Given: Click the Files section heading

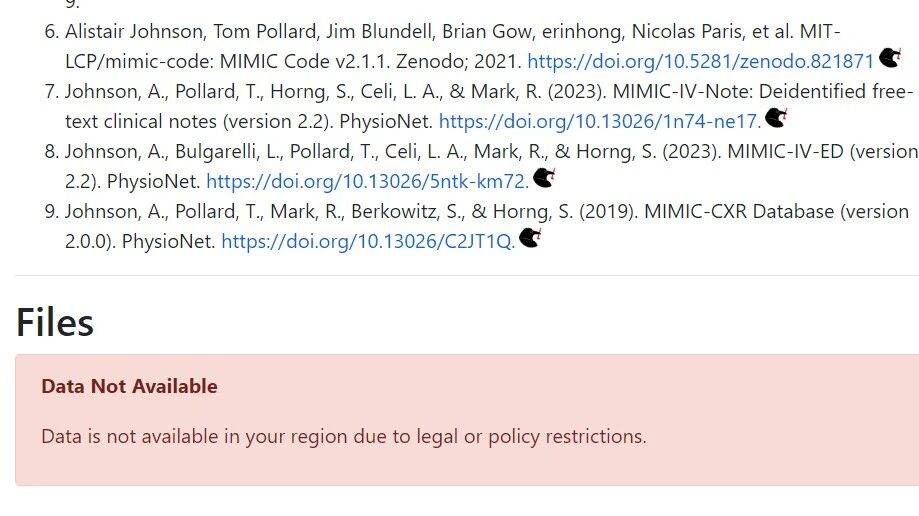Looking at the screenshot, I should (55, 322).
